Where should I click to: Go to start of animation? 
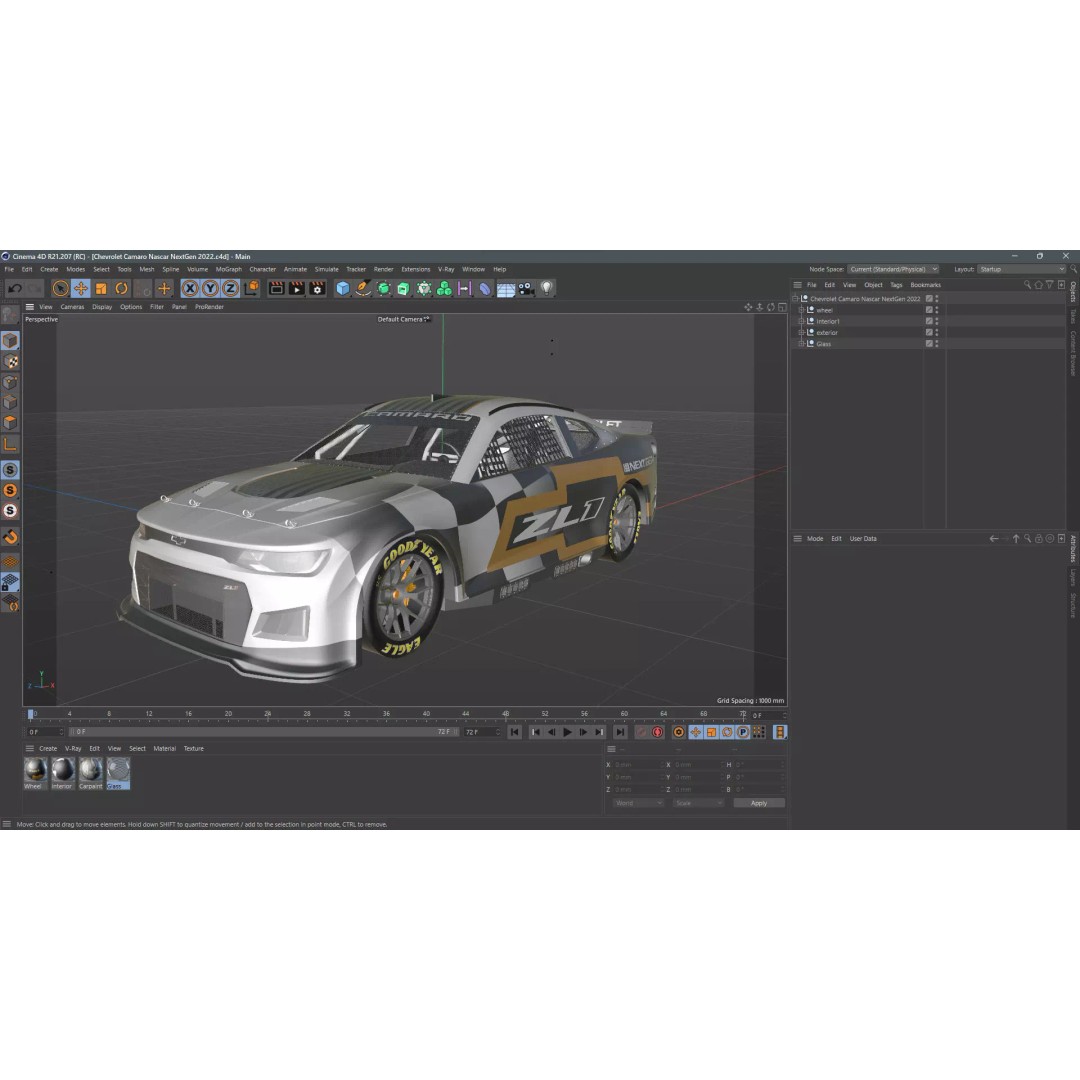[x=515, y=732]
